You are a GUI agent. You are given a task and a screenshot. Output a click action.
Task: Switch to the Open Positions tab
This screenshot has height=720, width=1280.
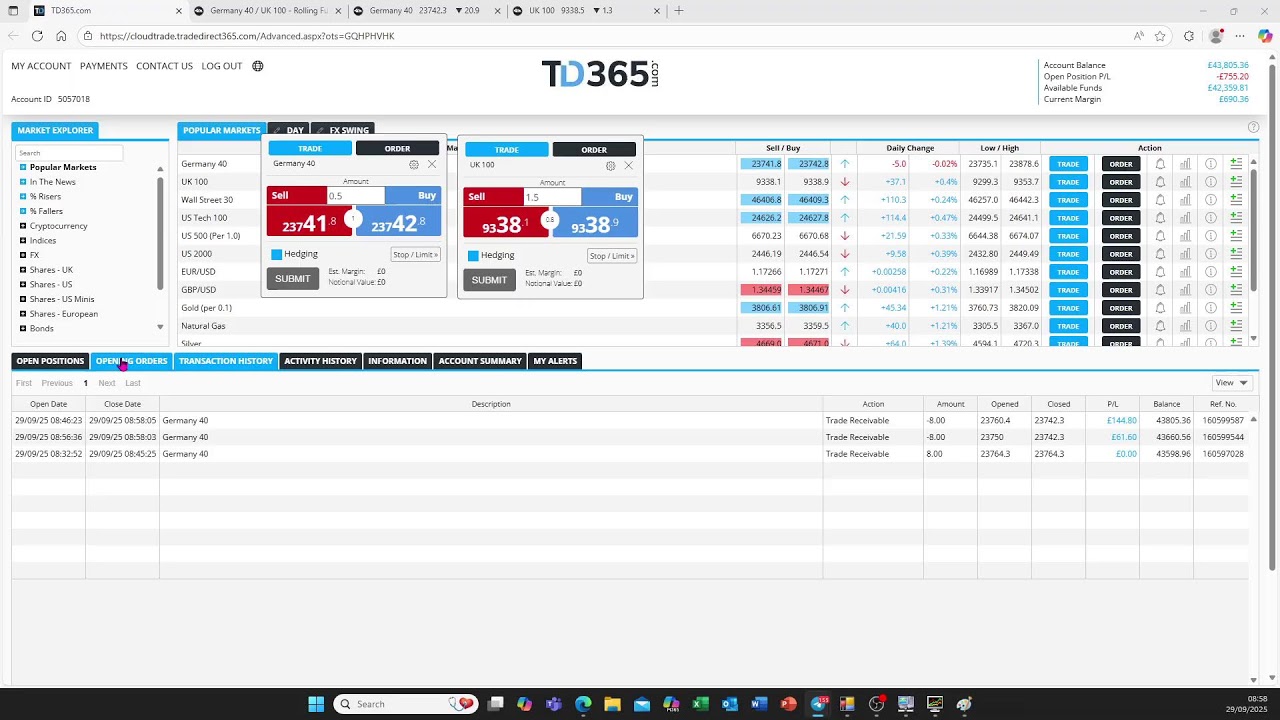click(50, 361)
